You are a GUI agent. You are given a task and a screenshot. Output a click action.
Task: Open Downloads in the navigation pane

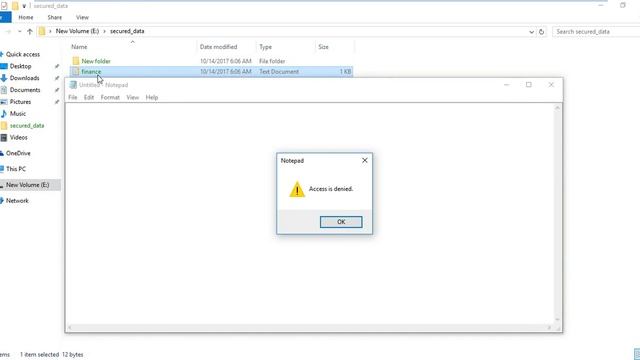[24, 78]
